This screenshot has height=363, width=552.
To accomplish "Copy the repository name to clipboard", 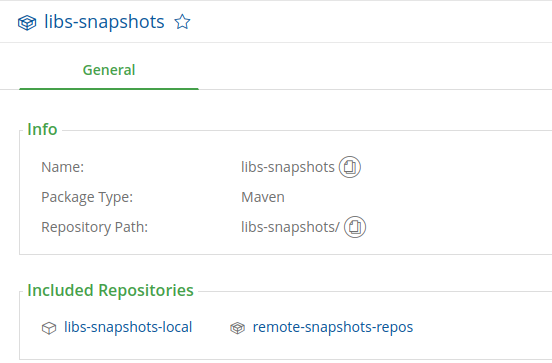I will [x=350, y=167].
